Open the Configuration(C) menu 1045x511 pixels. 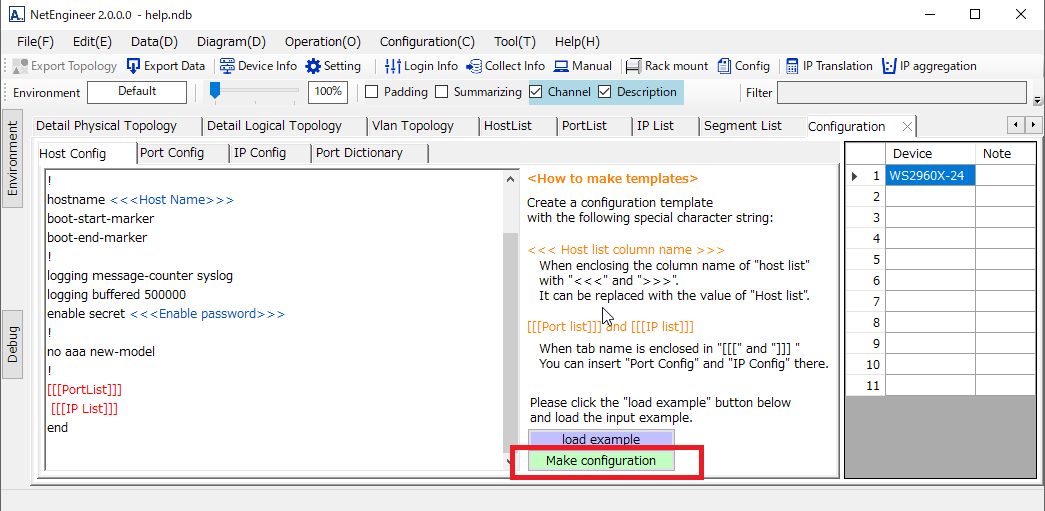(427, 42)
